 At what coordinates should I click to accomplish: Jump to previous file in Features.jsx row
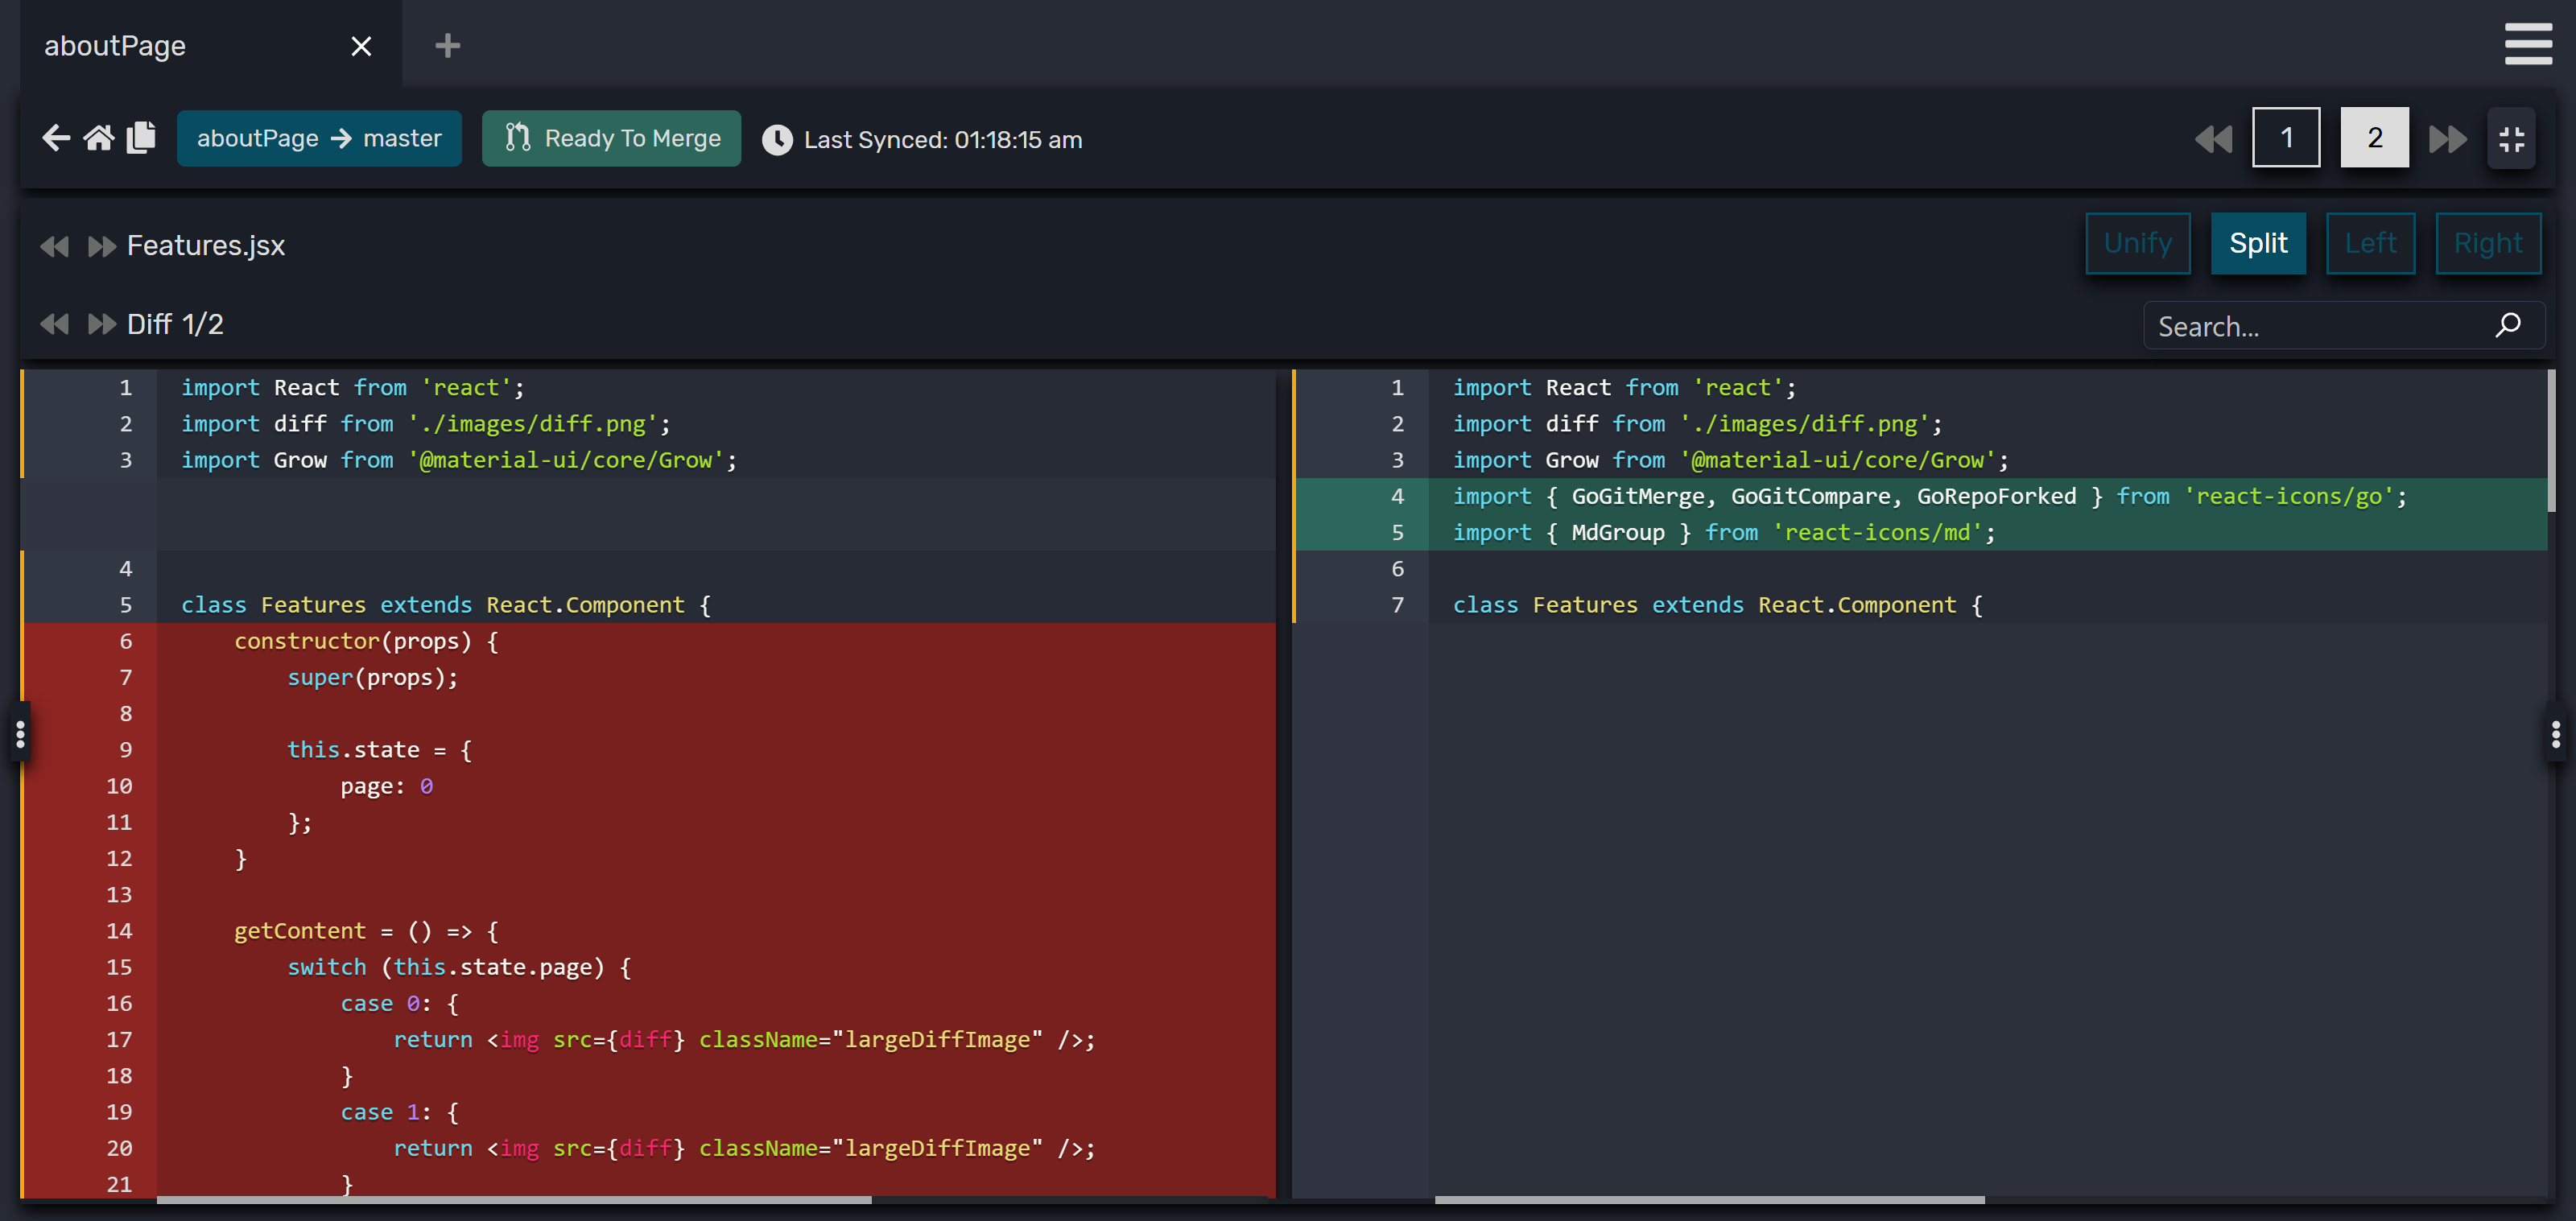[55, 246]
